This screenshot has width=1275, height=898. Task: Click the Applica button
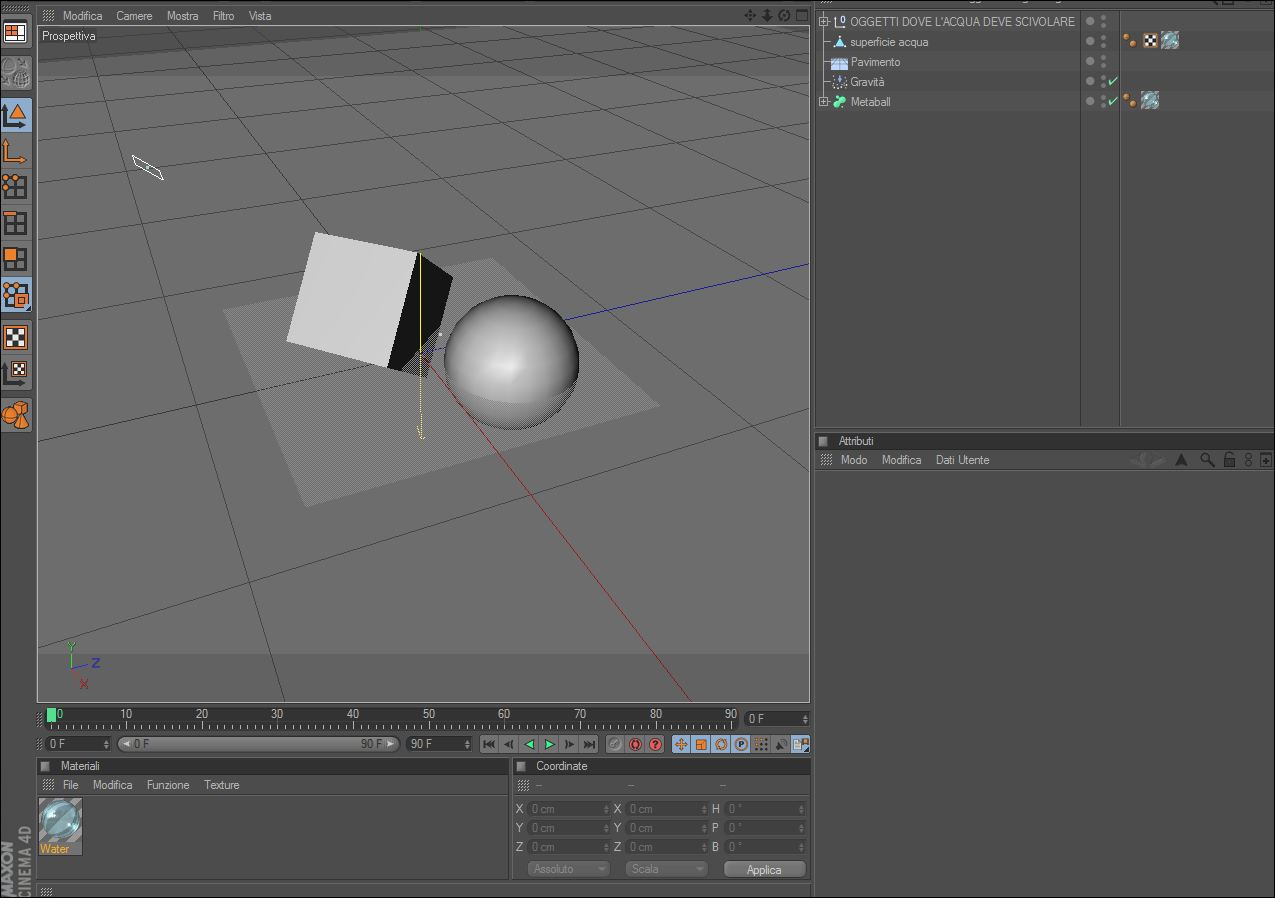[x=764, y=869]
